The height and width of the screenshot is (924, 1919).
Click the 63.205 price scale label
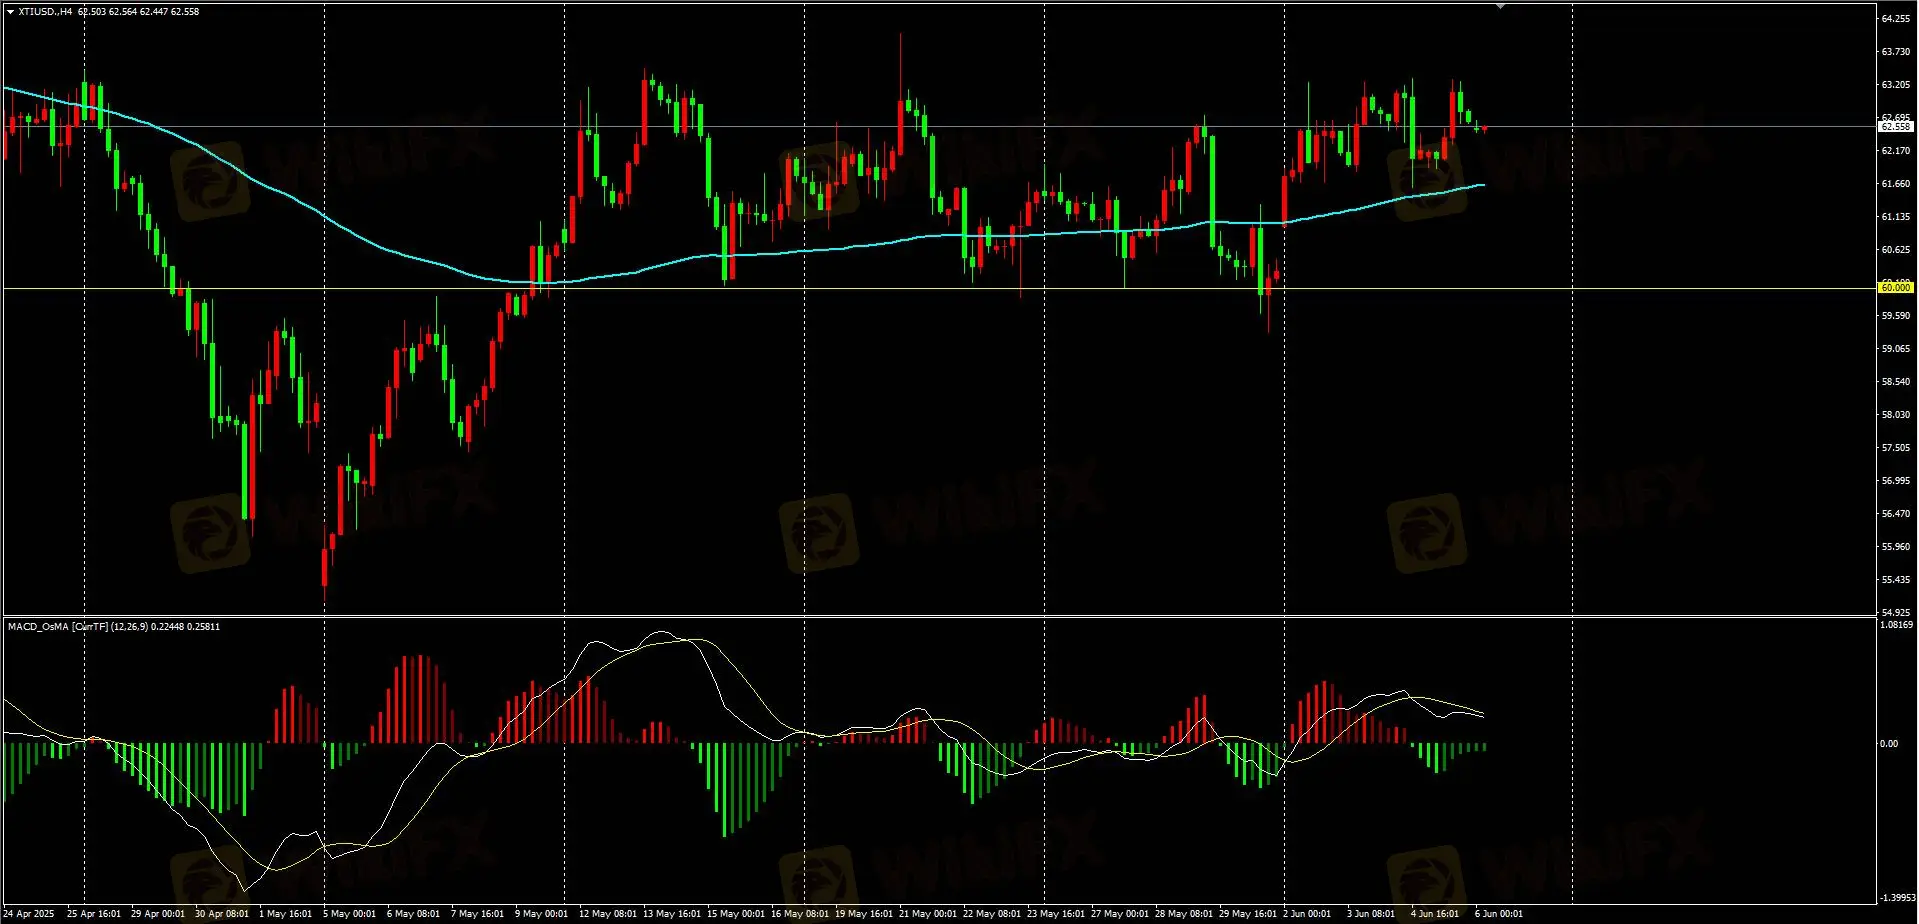pyautogui.click(x=1896, y=85)
